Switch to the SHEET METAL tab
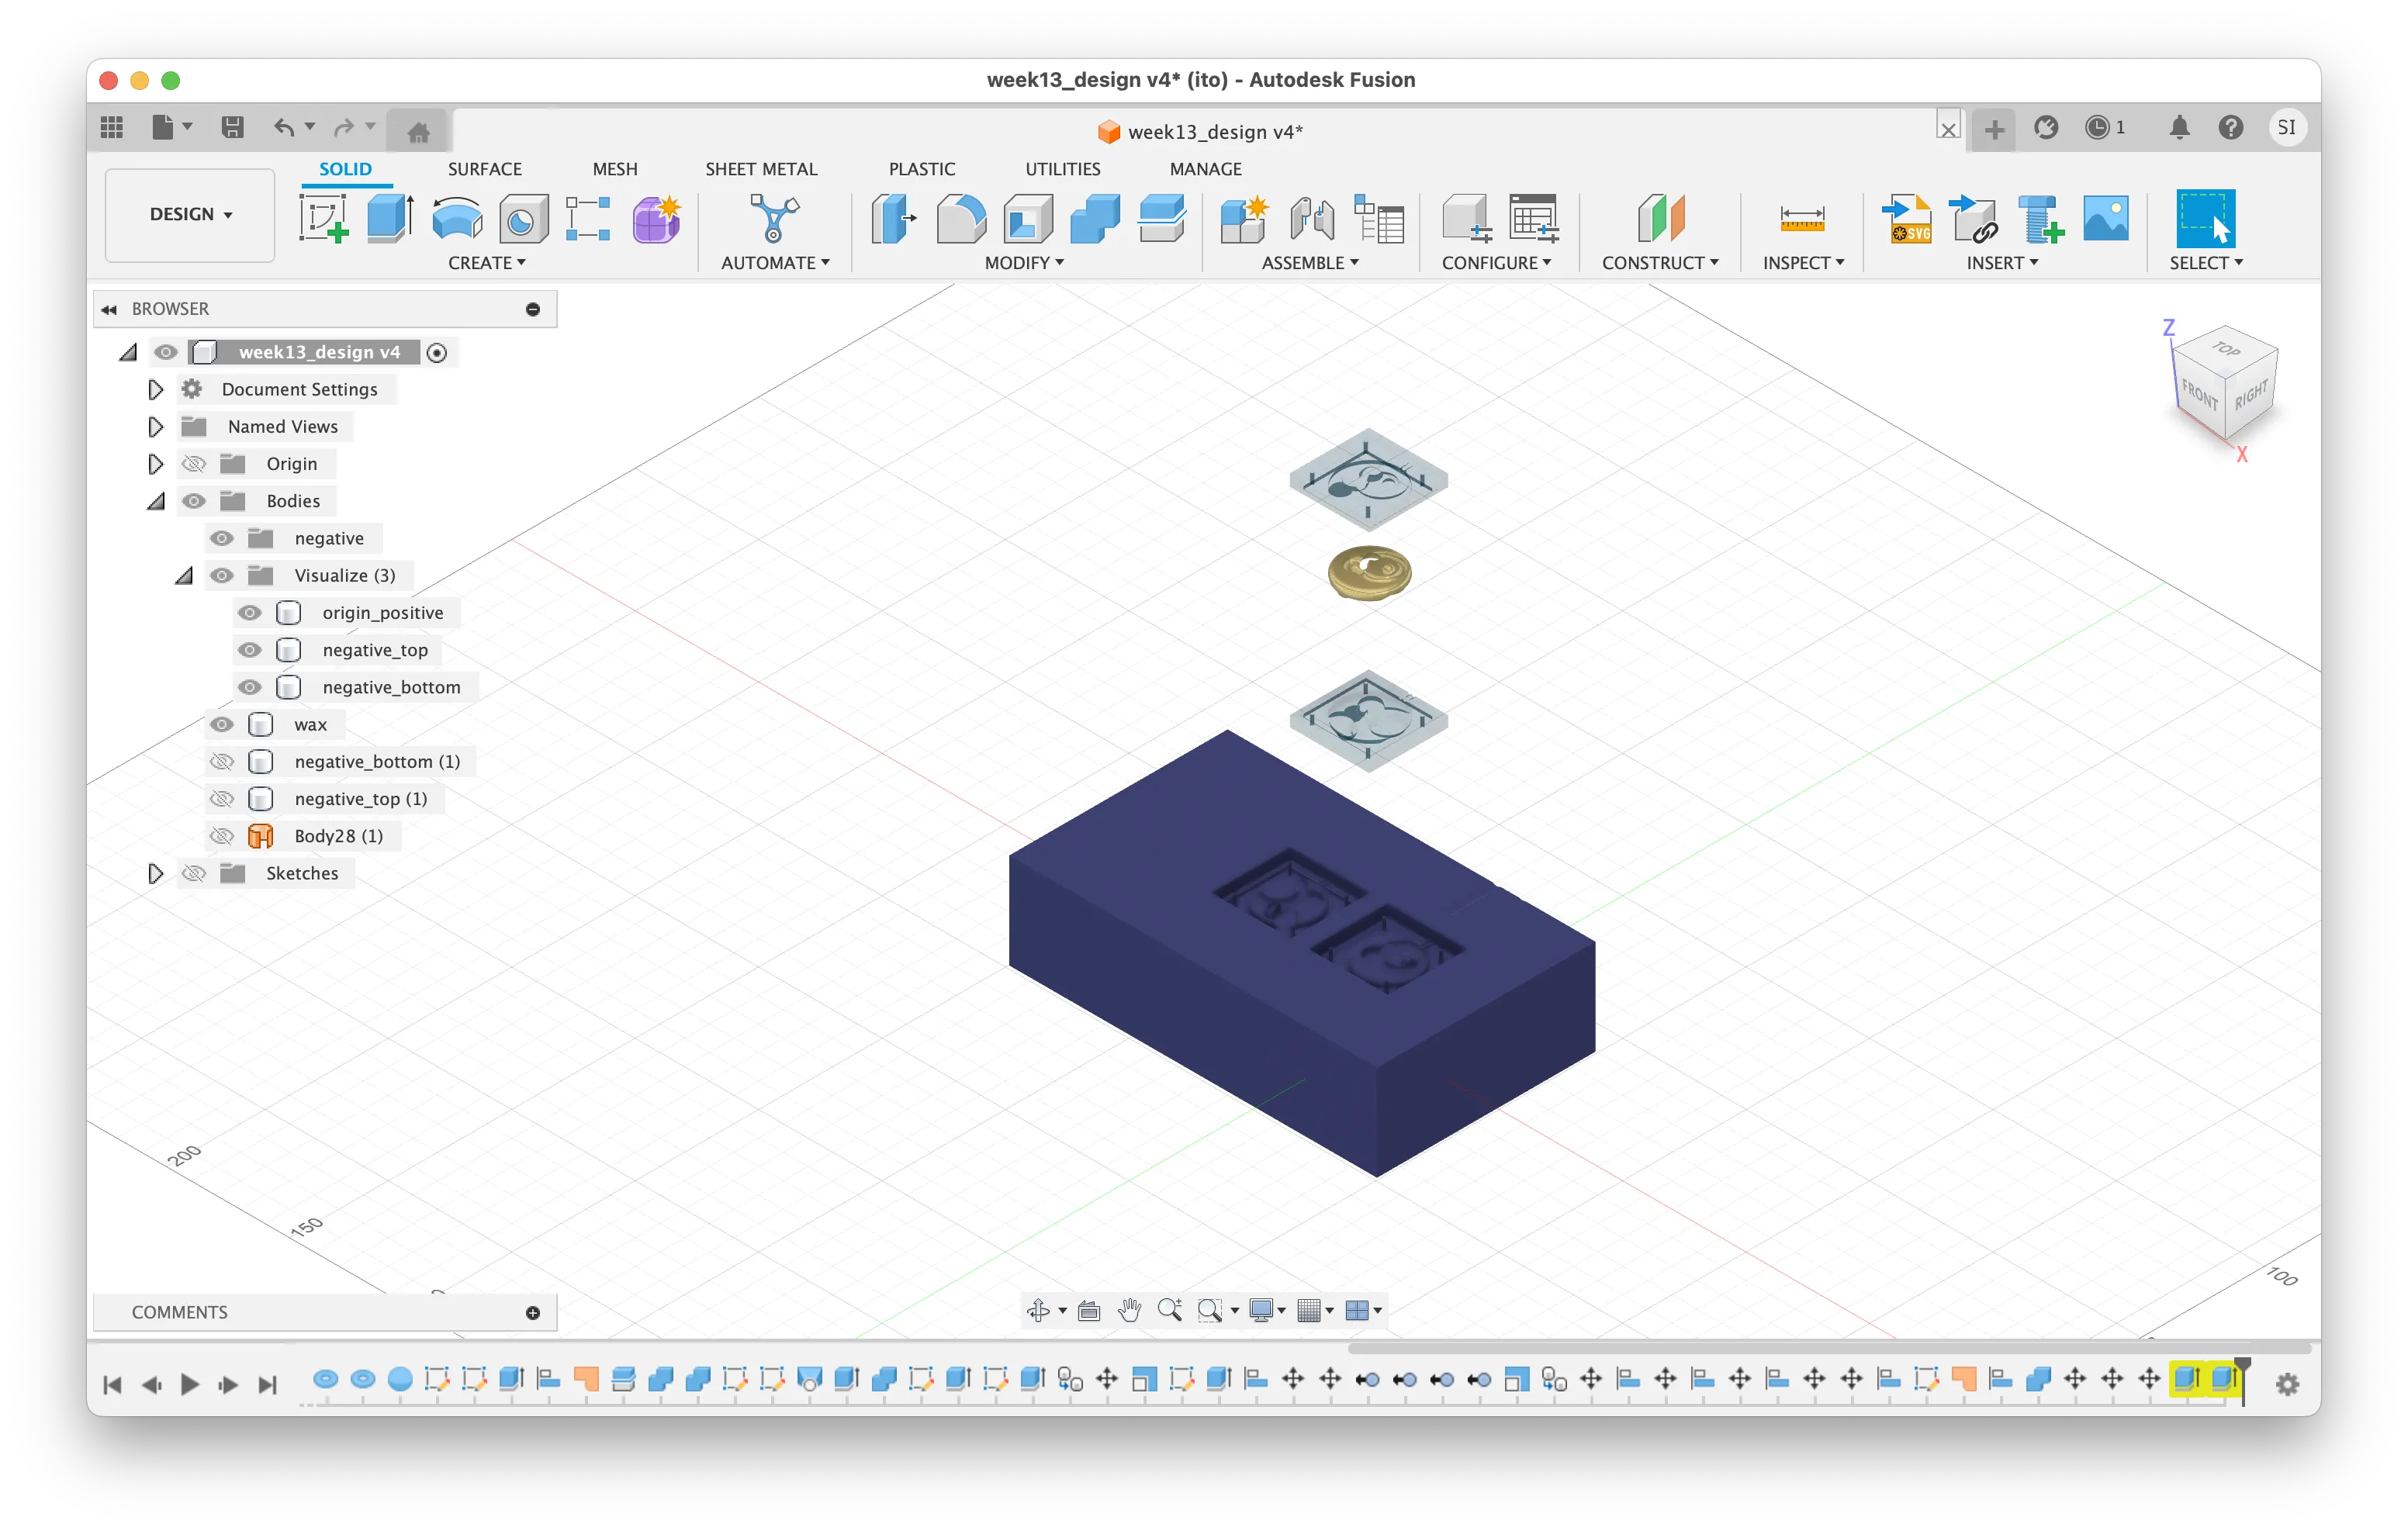2408x1531 pixels. pyautogui.click(x=761, y=169)
